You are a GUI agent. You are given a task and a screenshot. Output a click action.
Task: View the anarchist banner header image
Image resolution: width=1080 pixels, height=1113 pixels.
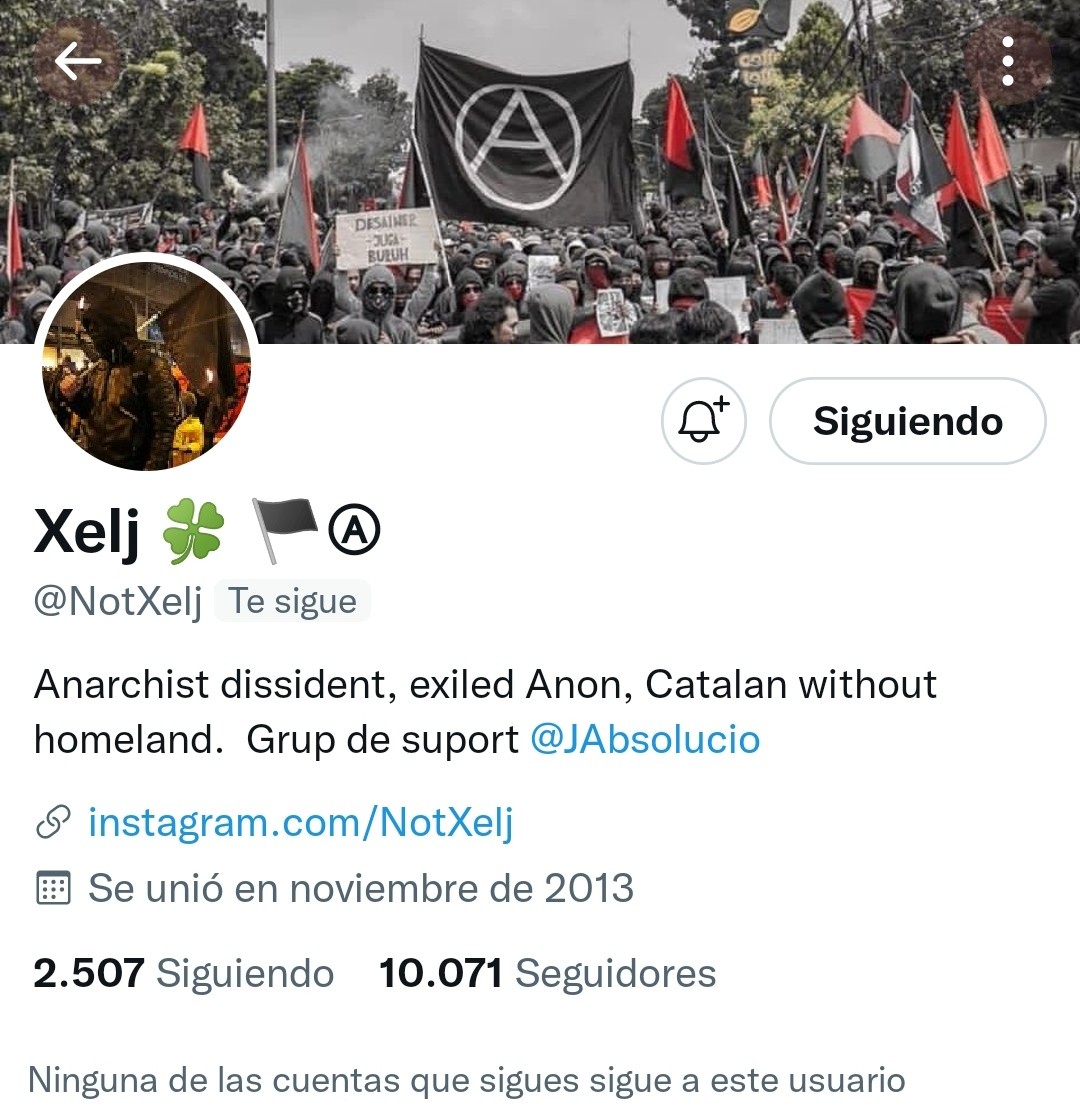540,172
